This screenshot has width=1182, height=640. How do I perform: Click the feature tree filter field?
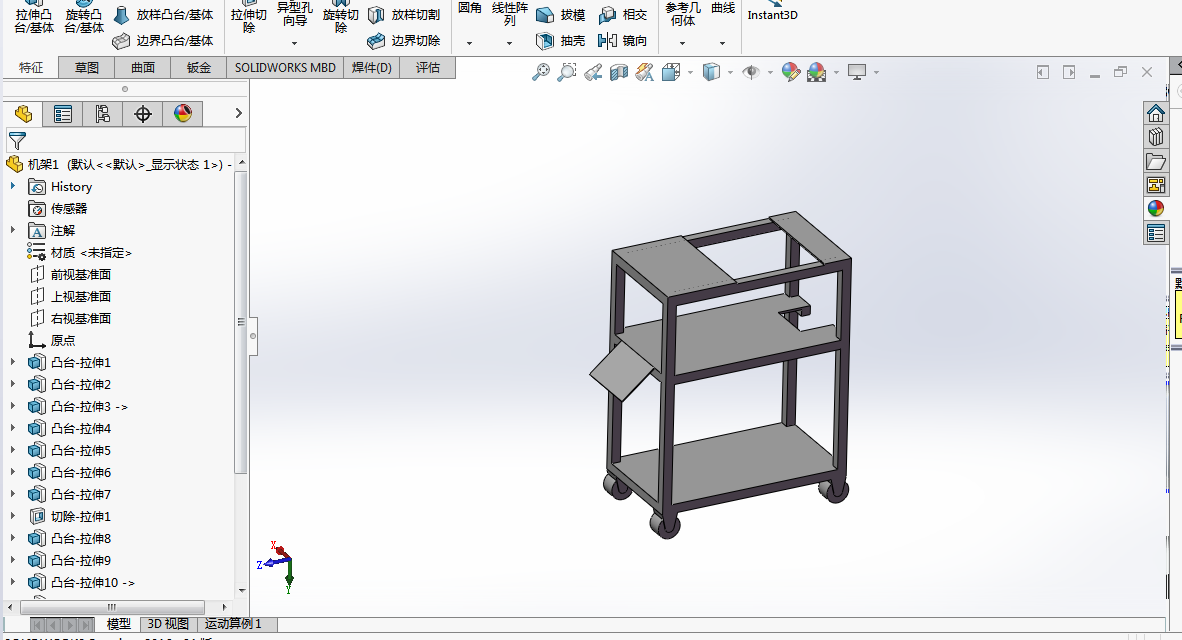pos(127,140)
